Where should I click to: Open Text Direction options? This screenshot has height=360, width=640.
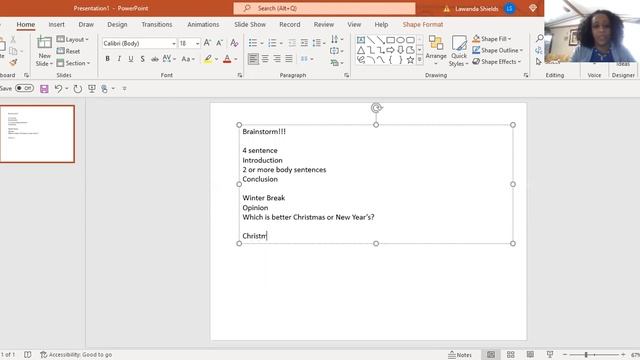click(x=337, y=39)
